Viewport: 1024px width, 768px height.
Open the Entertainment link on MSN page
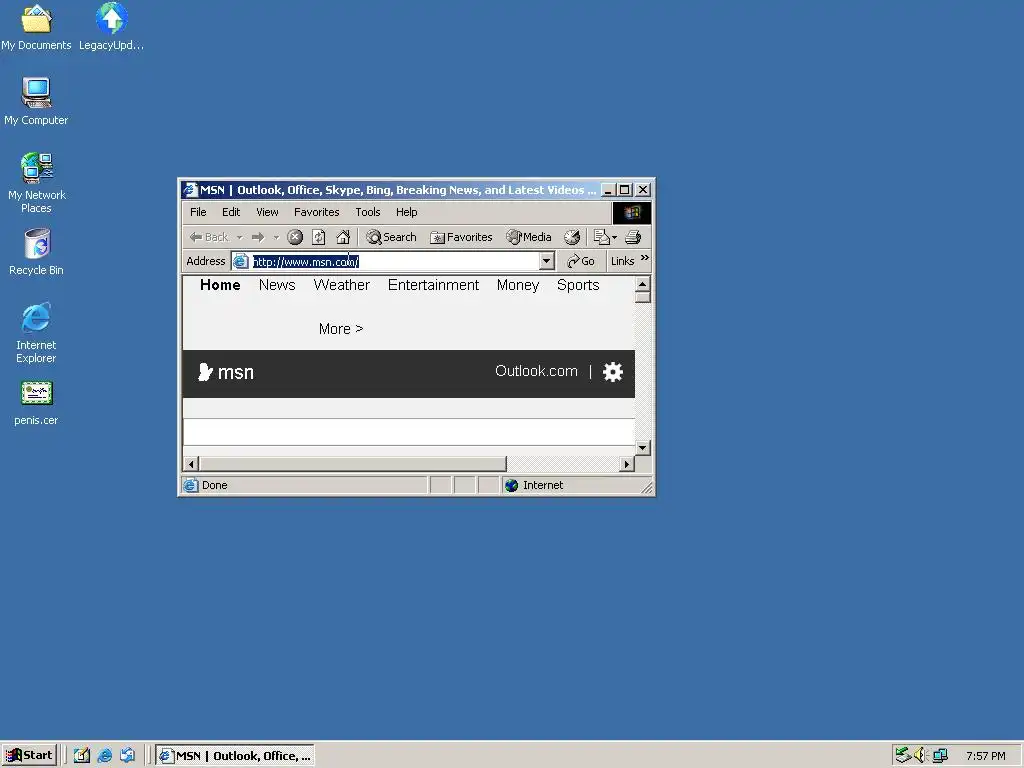(434, 285)
